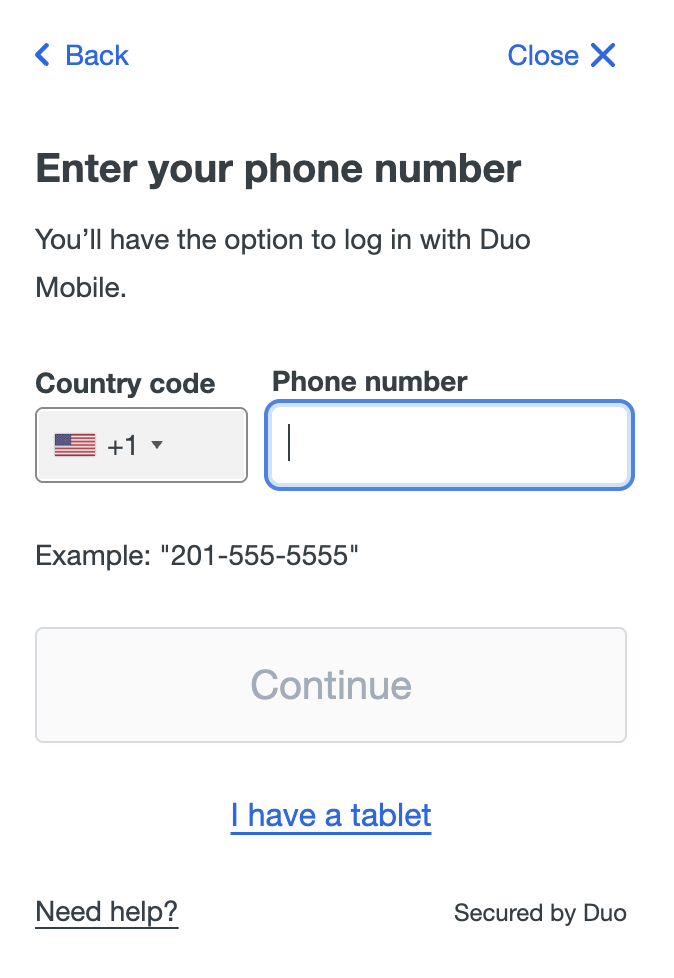Focus the Phone number input field
674x978 pixels.
click(x=448, y=444)
